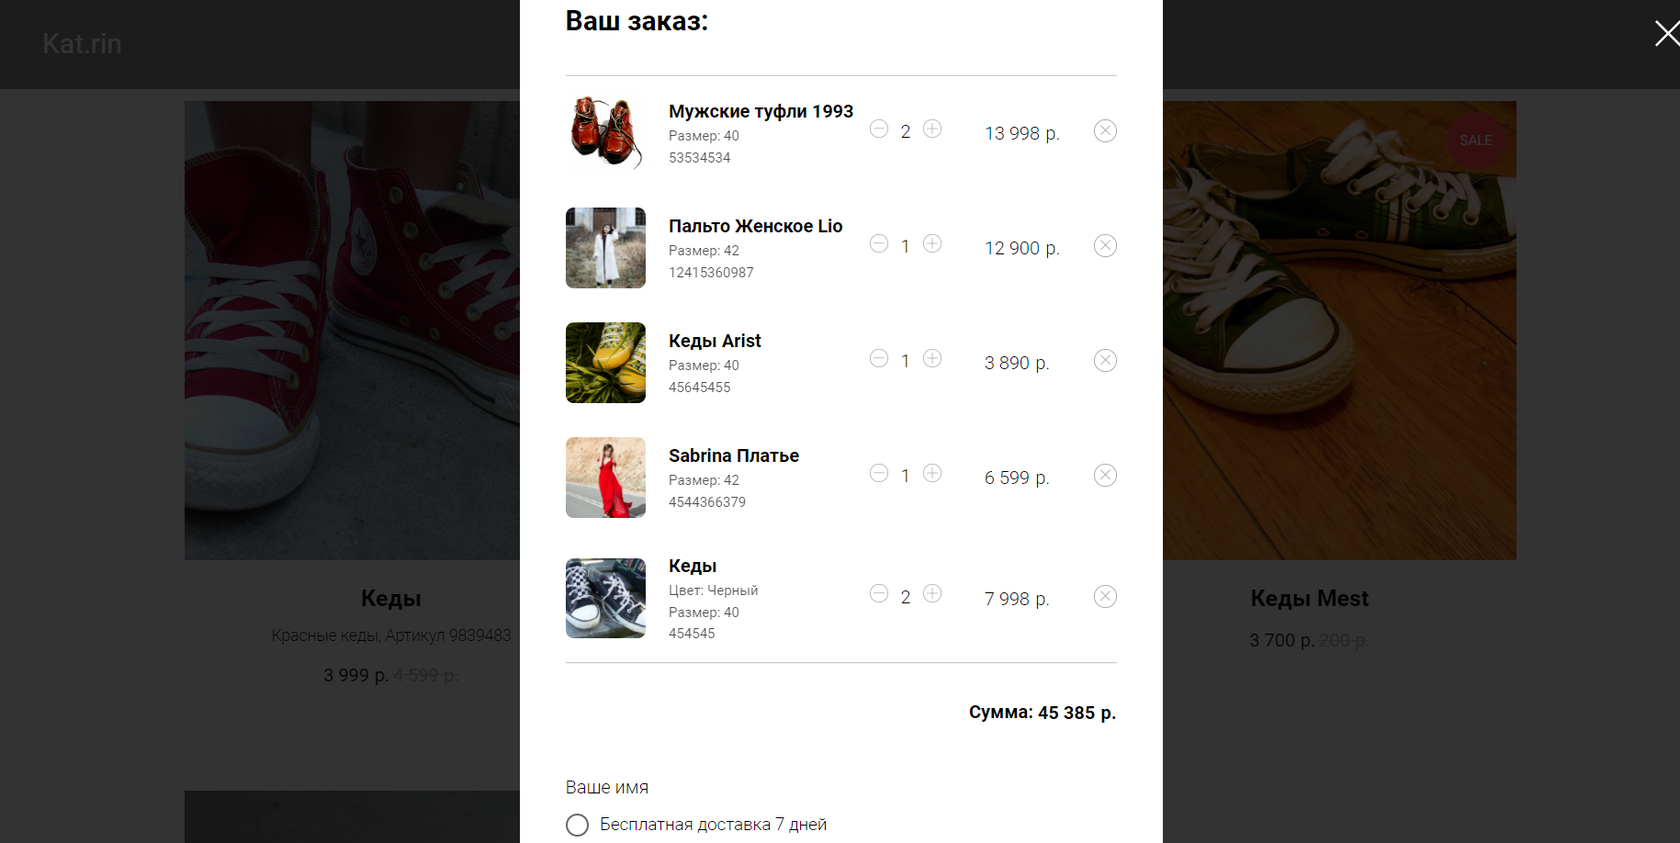This screenshot has height=843, width=1680.
Task: Decrease quantity of Кеды Arist
Action: [x=879, y=359]
